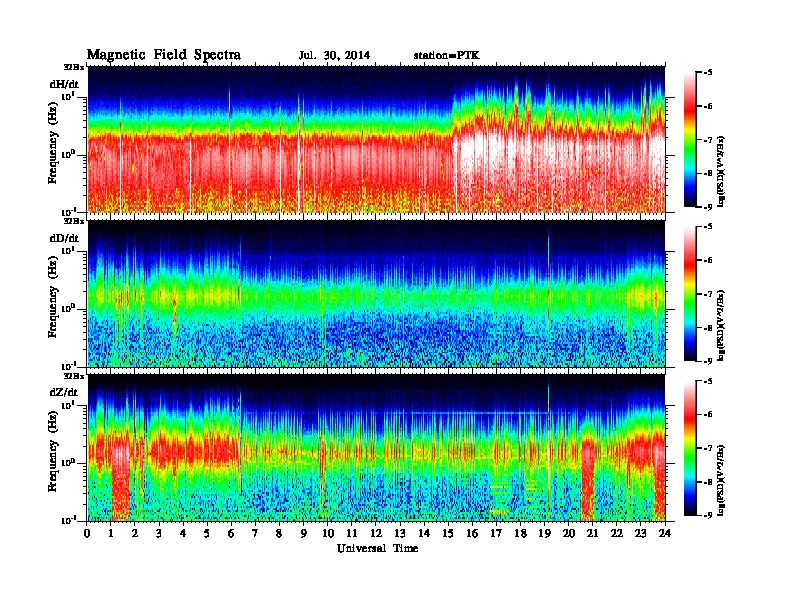Click the -6 tick on dH/dt color bar

(x=709, y=106)
